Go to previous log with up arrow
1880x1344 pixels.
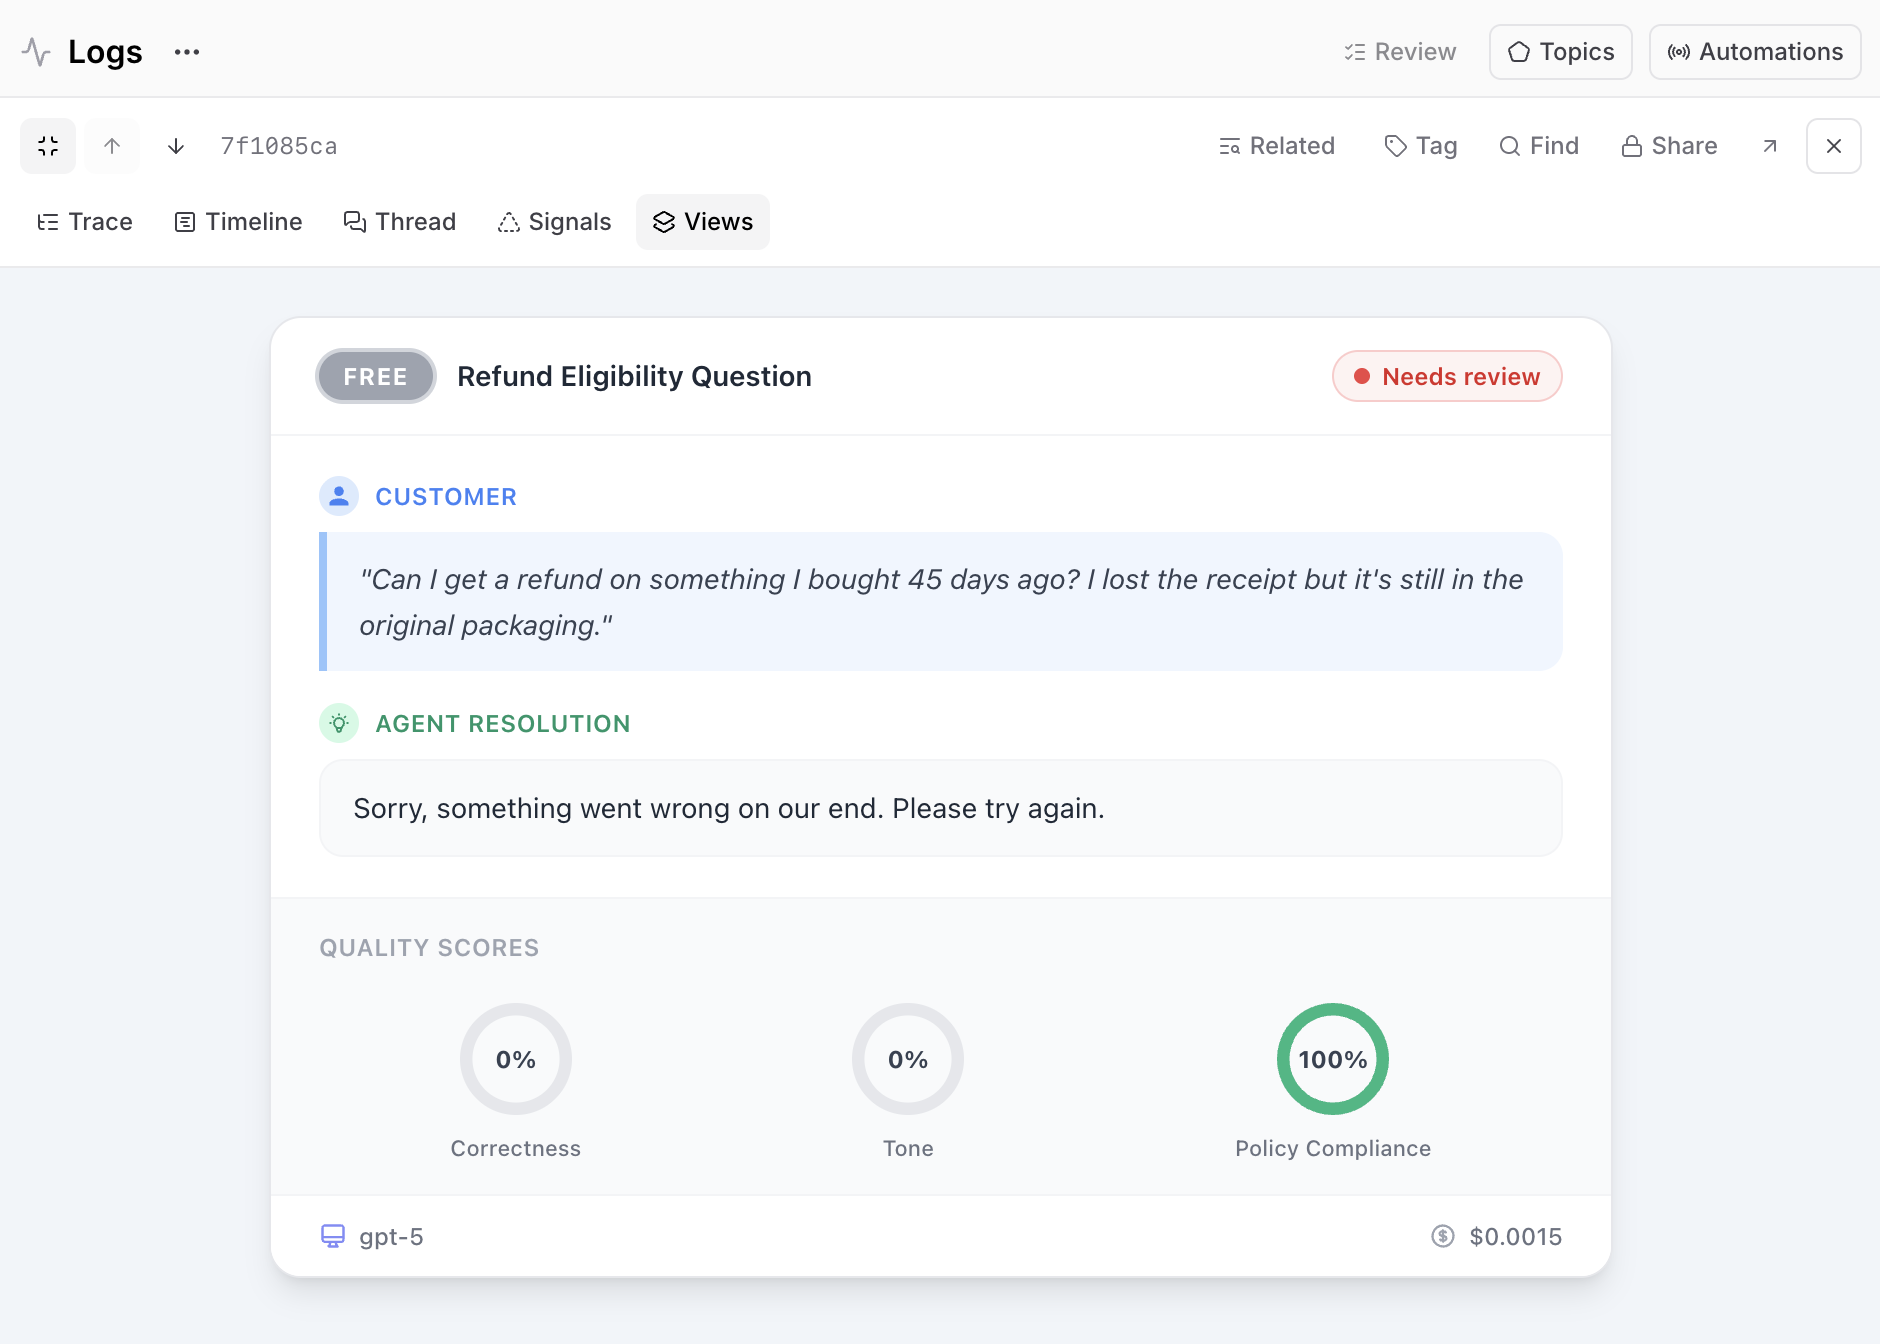click(x=112, y=146)
